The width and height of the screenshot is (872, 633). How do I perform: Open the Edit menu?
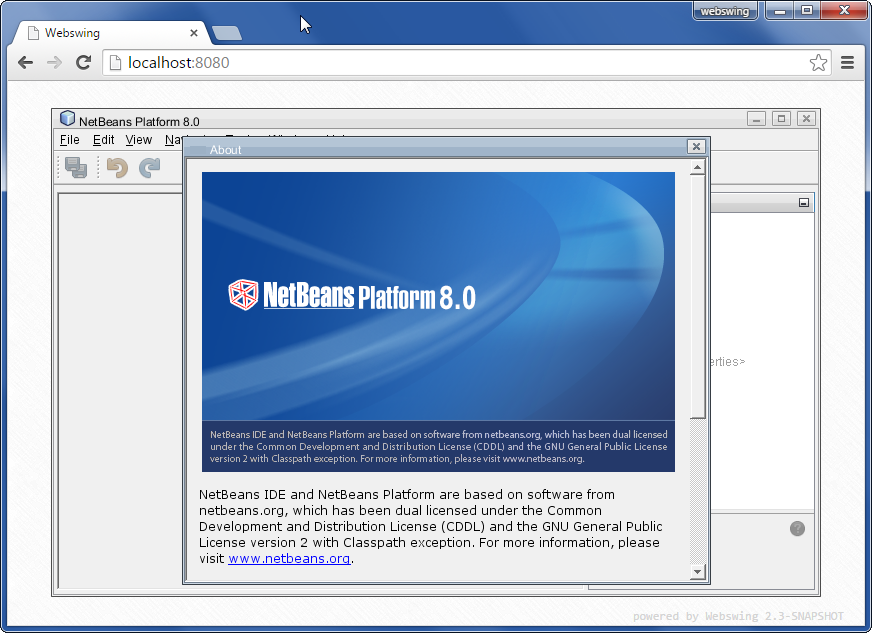pos(103,140)
